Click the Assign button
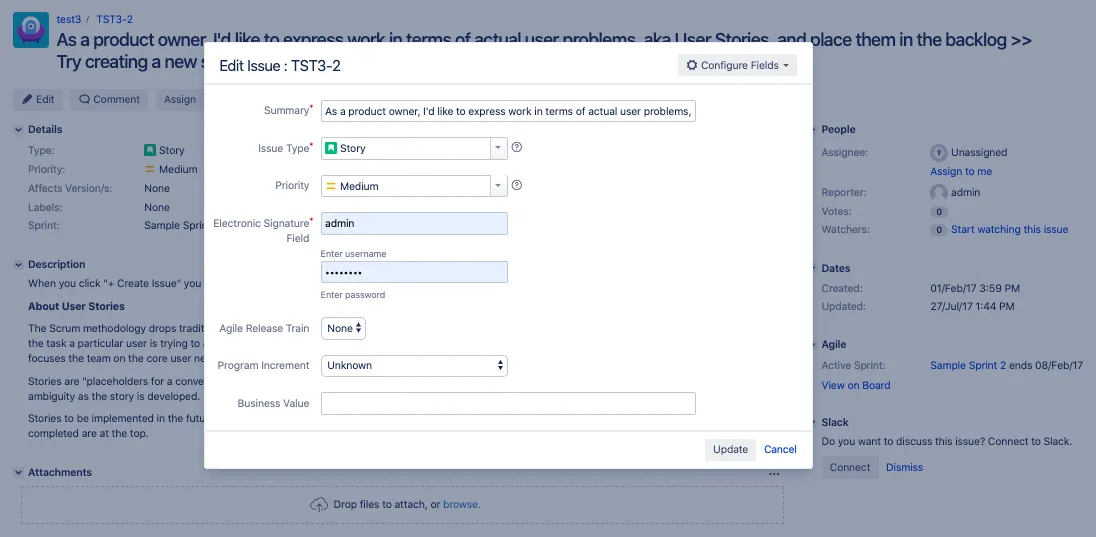The width and height of the screenshot is (1096, 537). pos(180,99)
